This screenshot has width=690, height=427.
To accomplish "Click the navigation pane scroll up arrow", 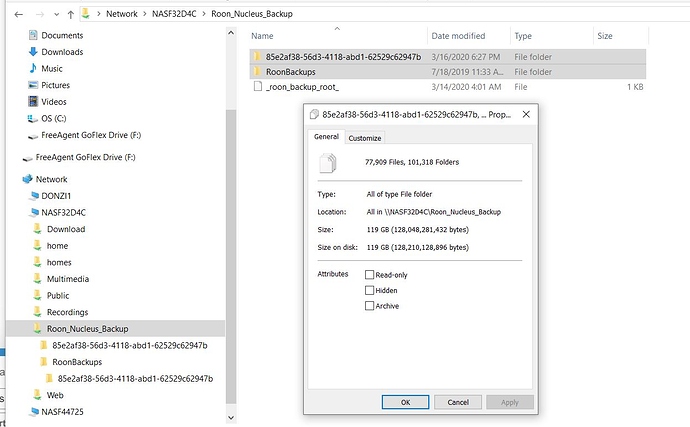I will pos(231,33).
